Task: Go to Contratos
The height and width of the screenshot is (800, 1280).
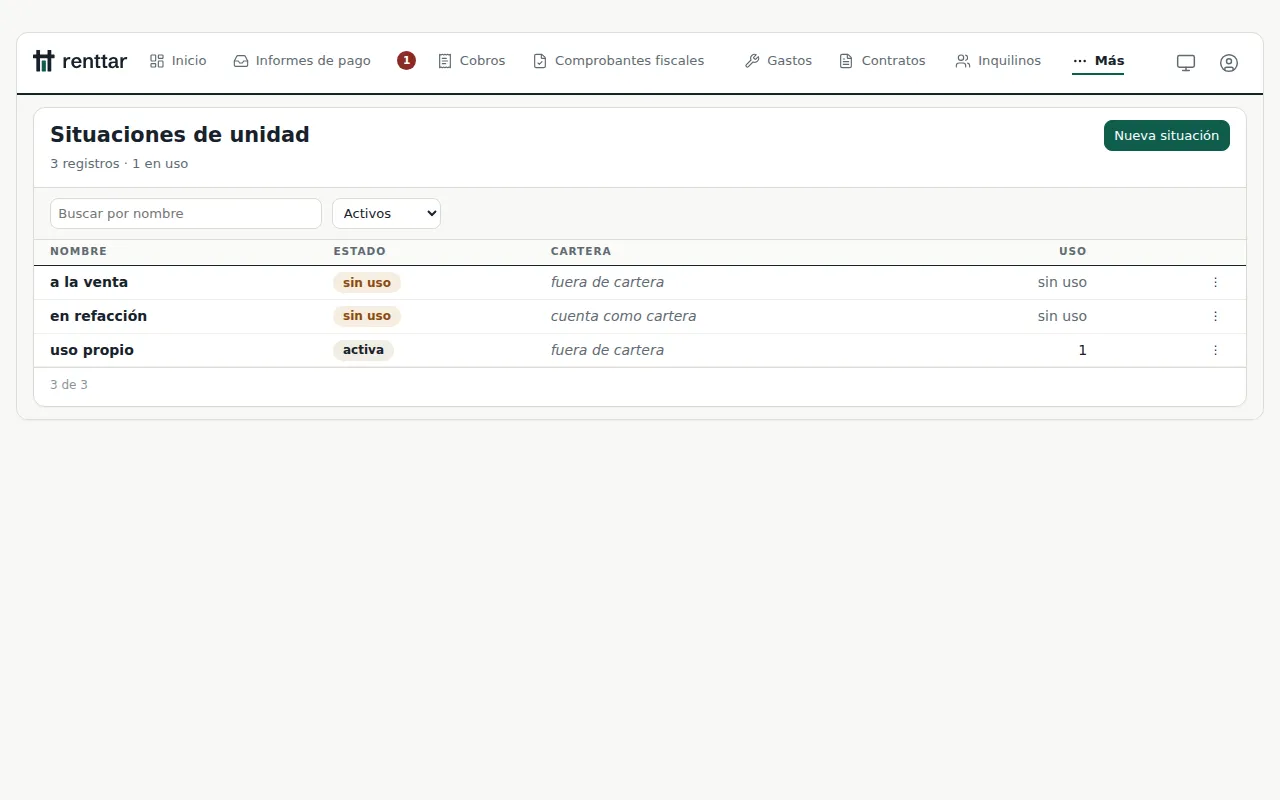Action: click(882, 61)
